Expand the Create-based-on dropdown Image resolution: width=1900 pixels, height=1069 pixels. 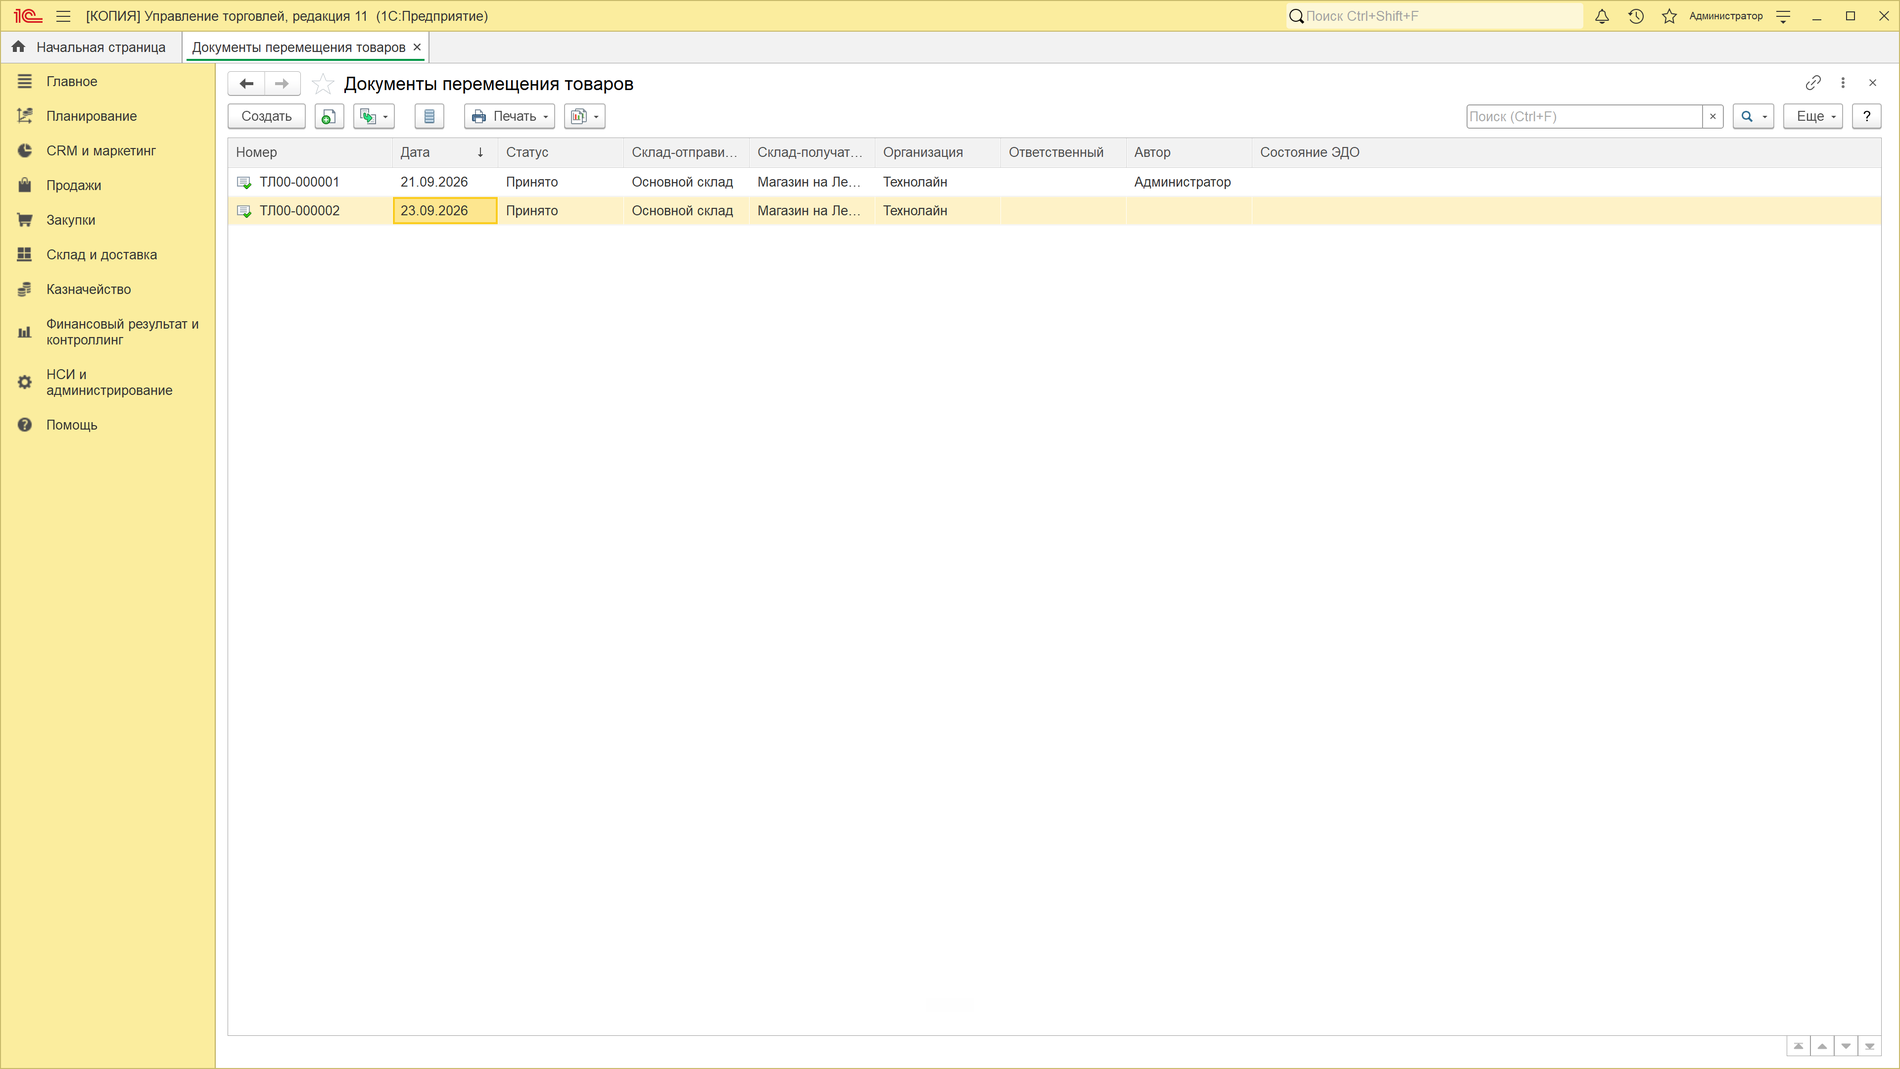pos(374,116)
